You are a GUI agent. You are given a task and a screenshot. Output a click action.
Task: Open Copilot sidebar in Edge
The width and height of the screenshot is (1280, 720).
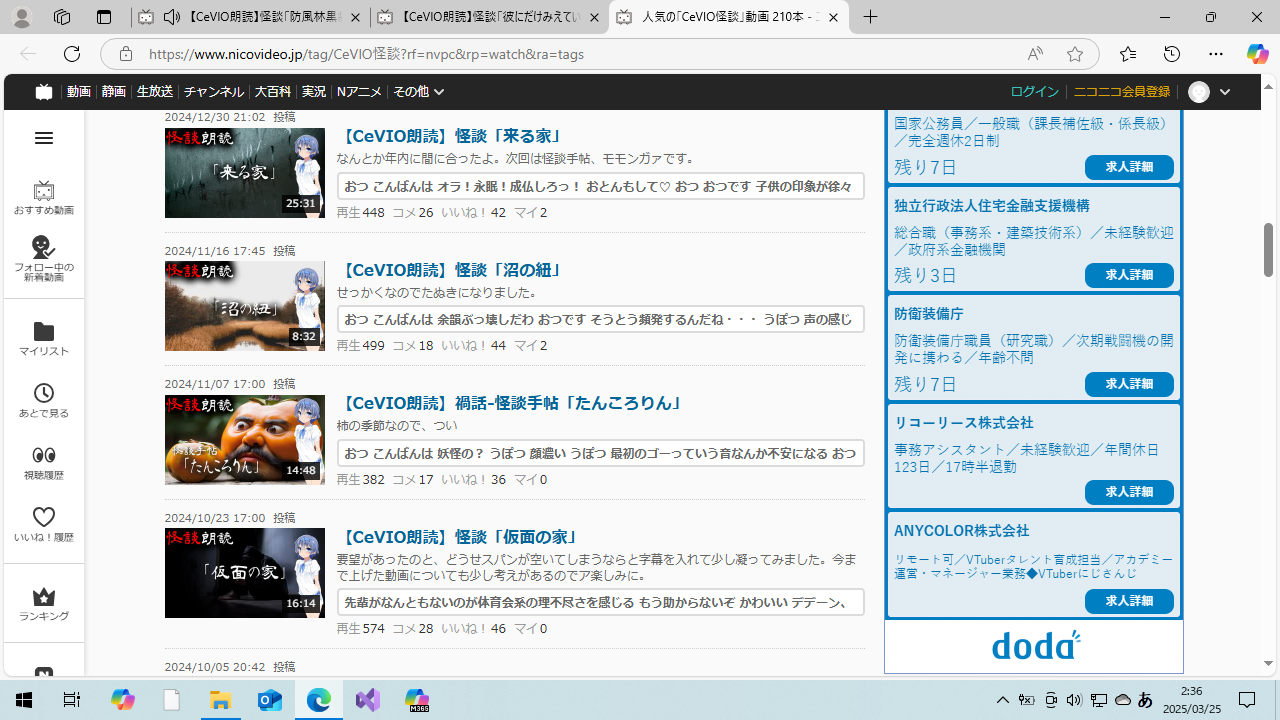tap(1257, 54)
